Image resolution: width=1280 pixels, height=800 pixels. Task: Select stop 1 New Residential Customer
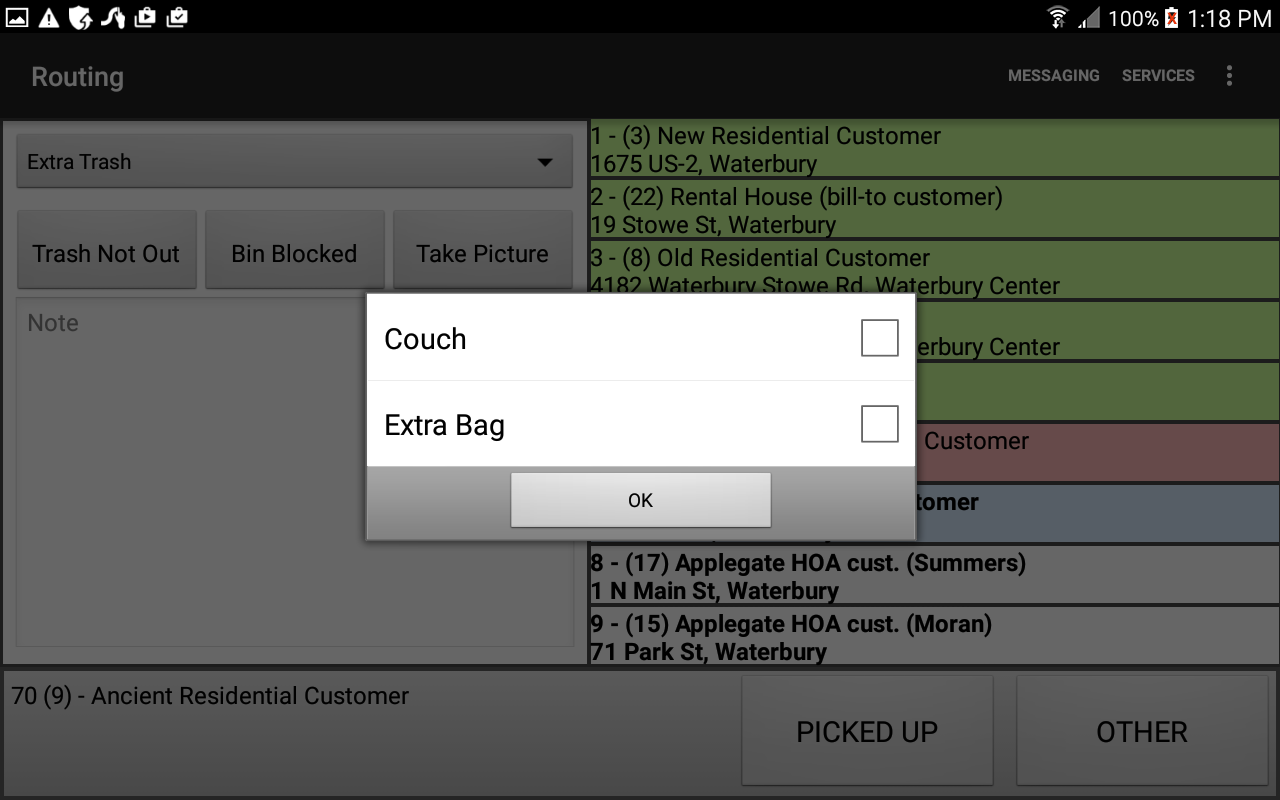pos(934,149)
